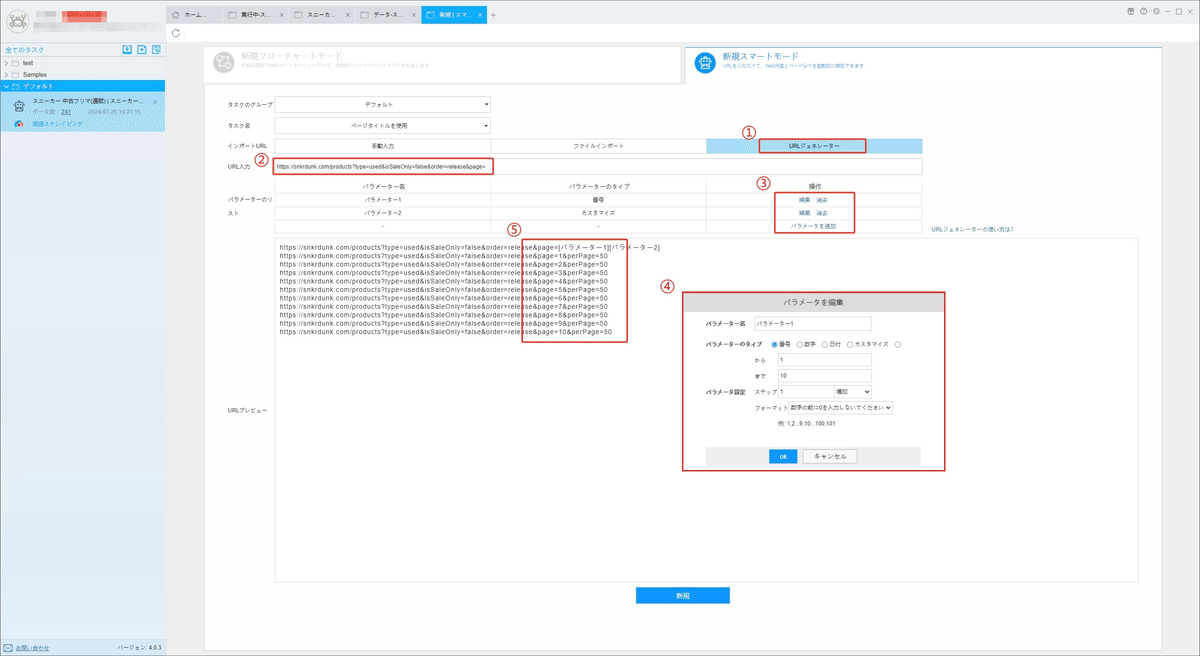The width and height of the screenshot is (1200, 656).
Task: Select URLジェネレーター import option
Action: tap(814, 146)
